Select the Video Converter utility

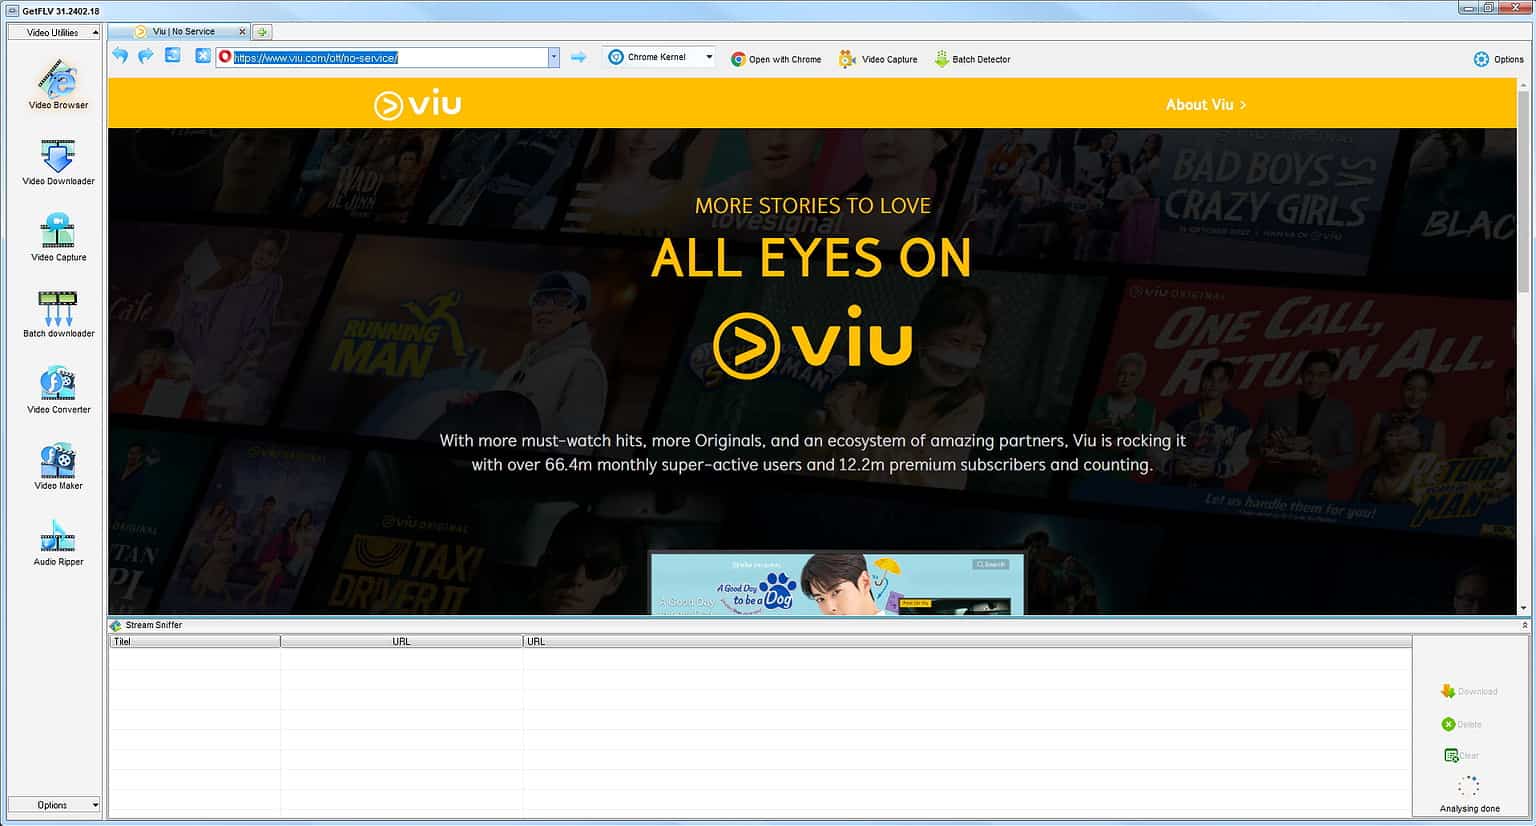tap(56, 390)
